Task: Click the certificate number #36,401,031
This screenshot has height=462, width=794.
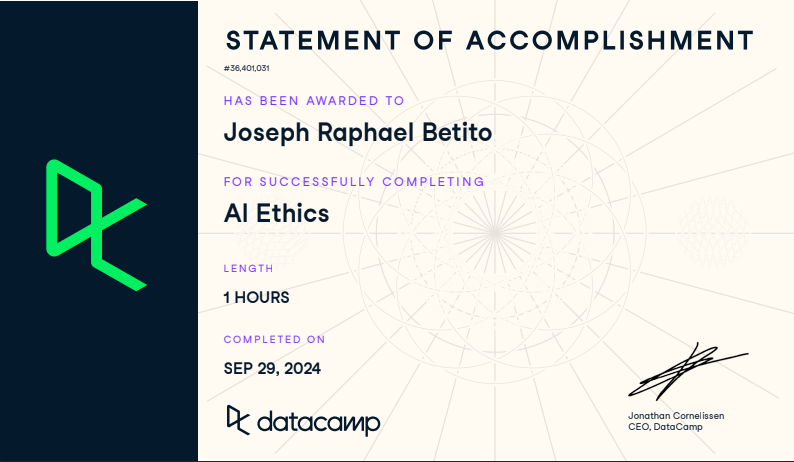Action: click(x=247, y=68)
